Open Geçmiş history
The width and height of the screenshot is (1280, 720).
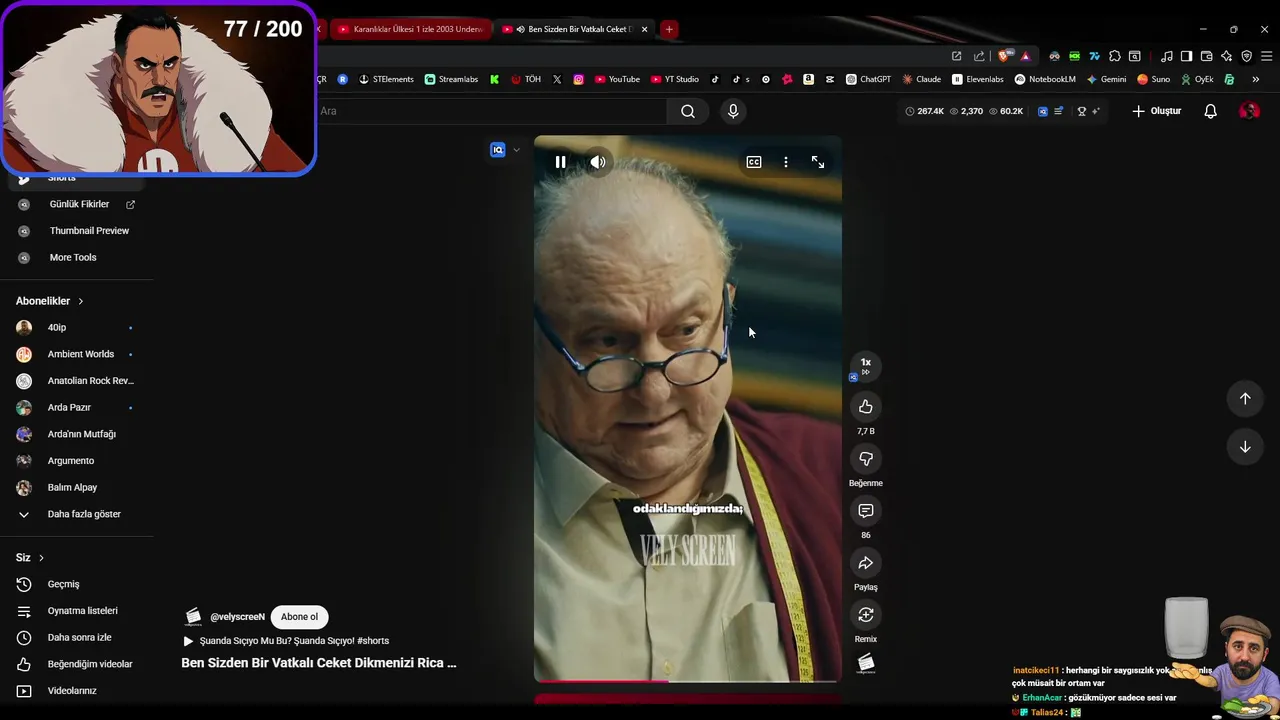click(x=76, y=584)
